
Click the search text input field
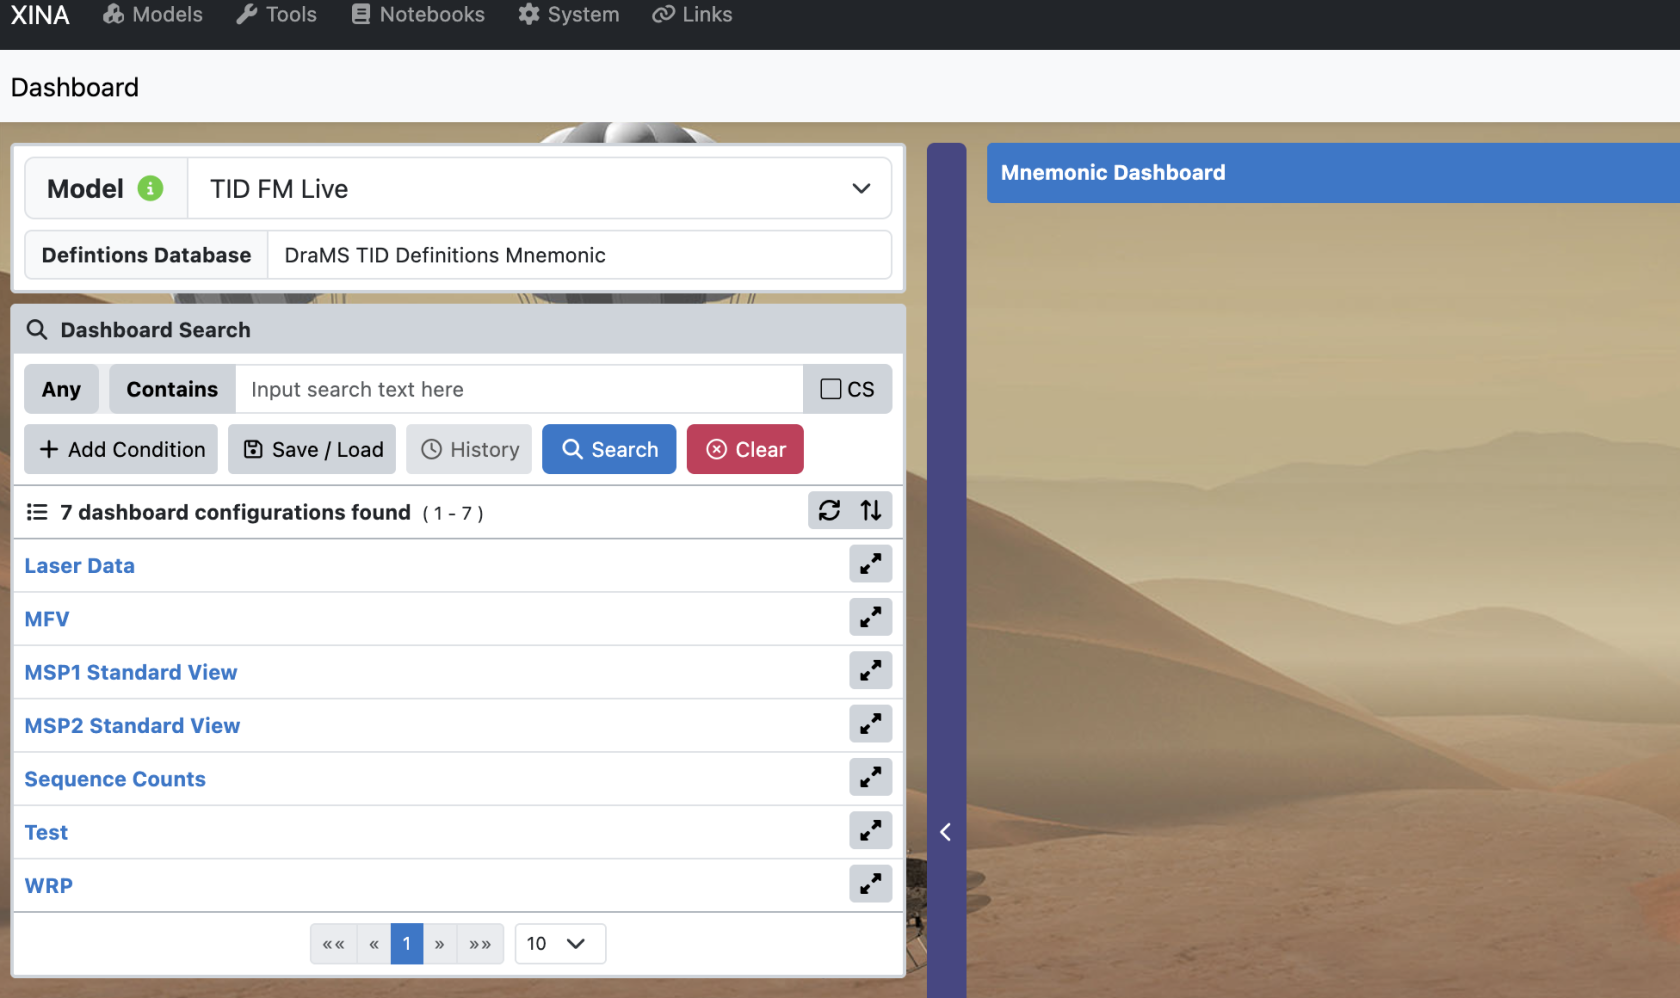click(x=519, y=389)
